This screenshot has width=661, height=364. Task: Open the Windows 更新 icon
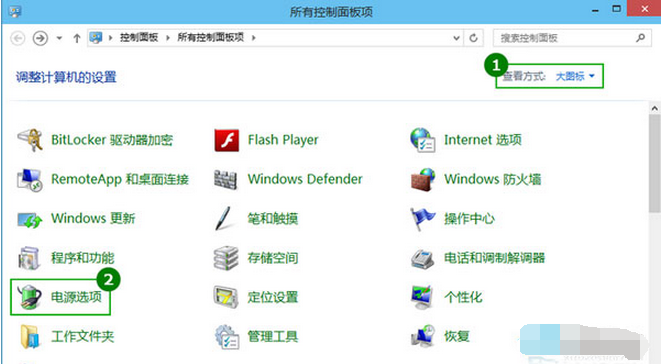[30, 219]
